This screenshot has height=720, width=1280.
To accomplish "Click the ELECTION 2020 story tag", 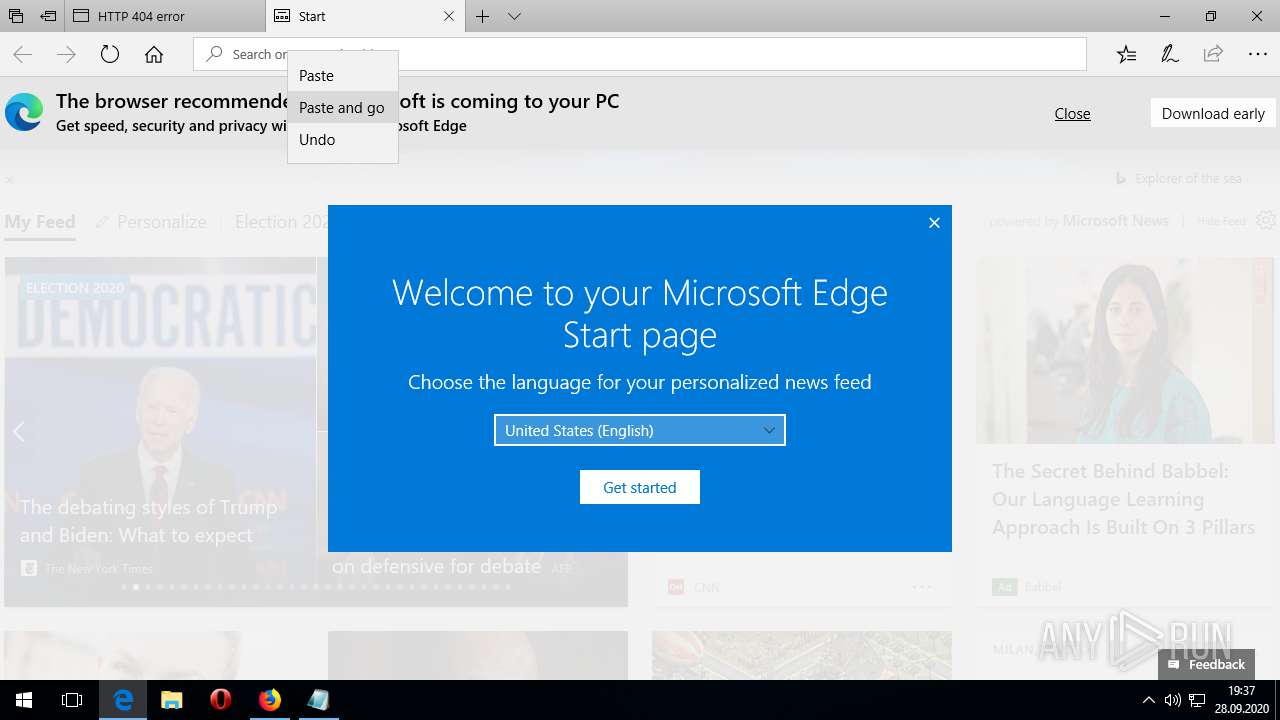I will click(75, 288).
